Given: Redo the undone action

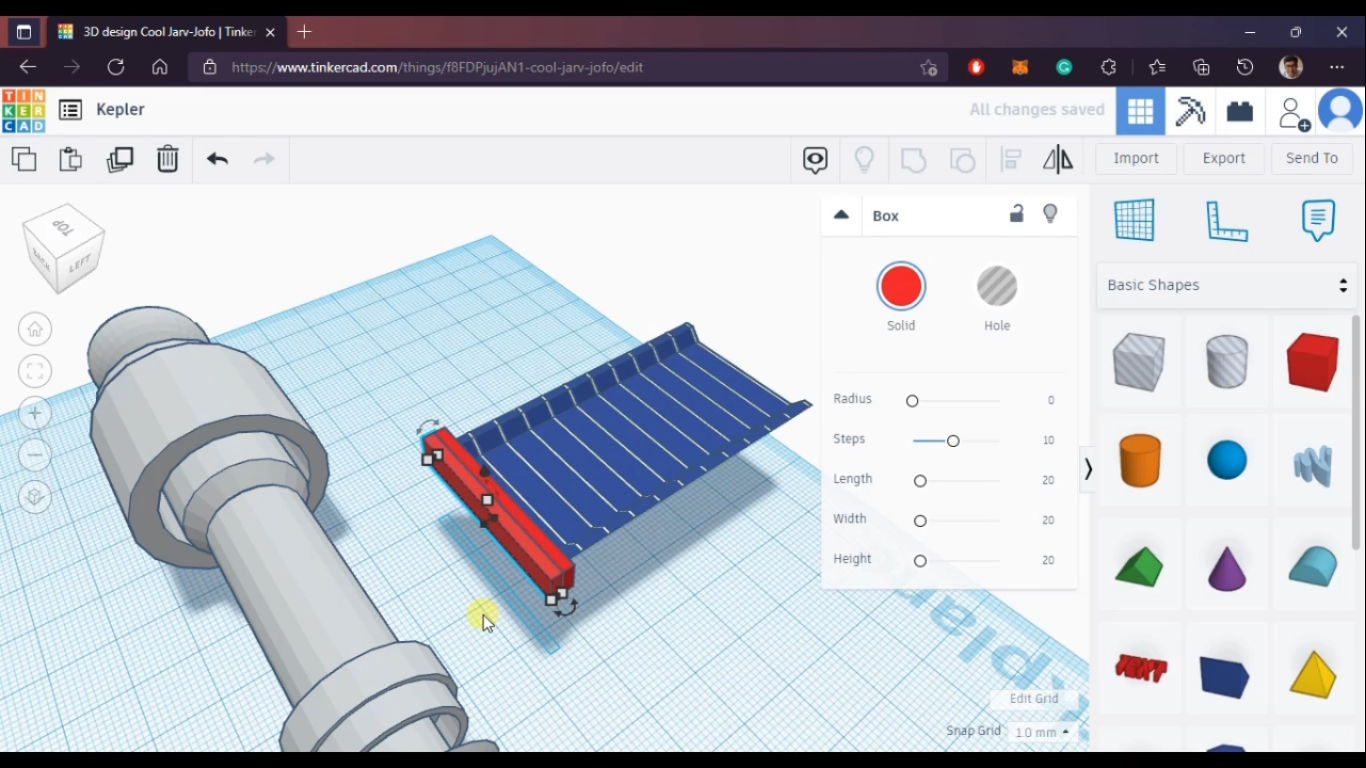Looking at the screenshot, I should 264,159.
